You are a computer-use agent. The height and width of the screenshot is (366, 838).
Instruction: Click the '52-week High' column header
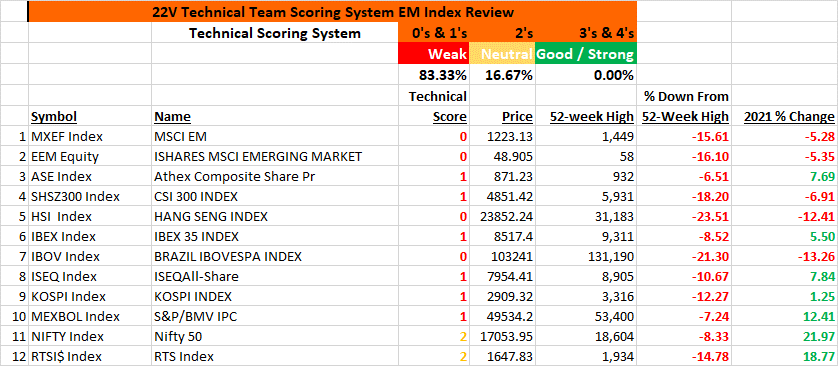coord(586,116)
